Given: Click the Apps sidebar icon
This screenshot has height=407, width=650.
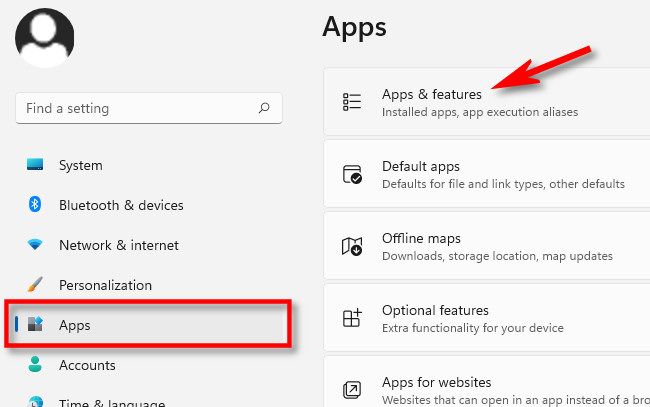Looking at the screenshot, I should [35, 324].
